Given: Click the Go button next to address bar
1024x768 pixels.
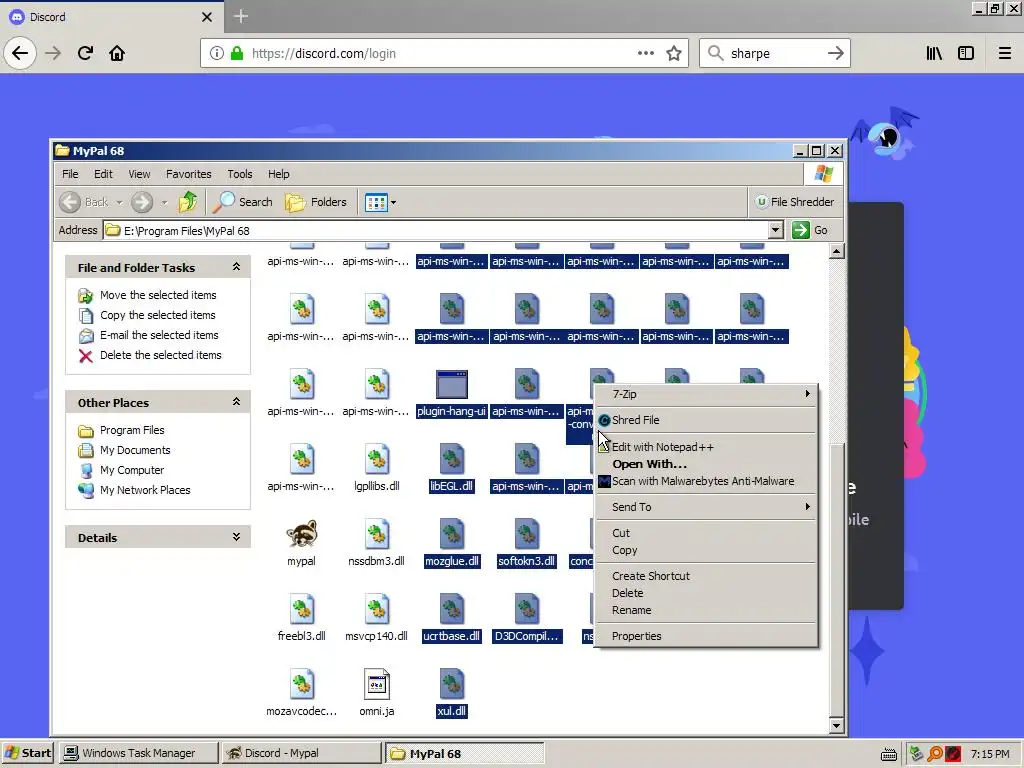Looking at the screenshot, I should tap(810, 230).
